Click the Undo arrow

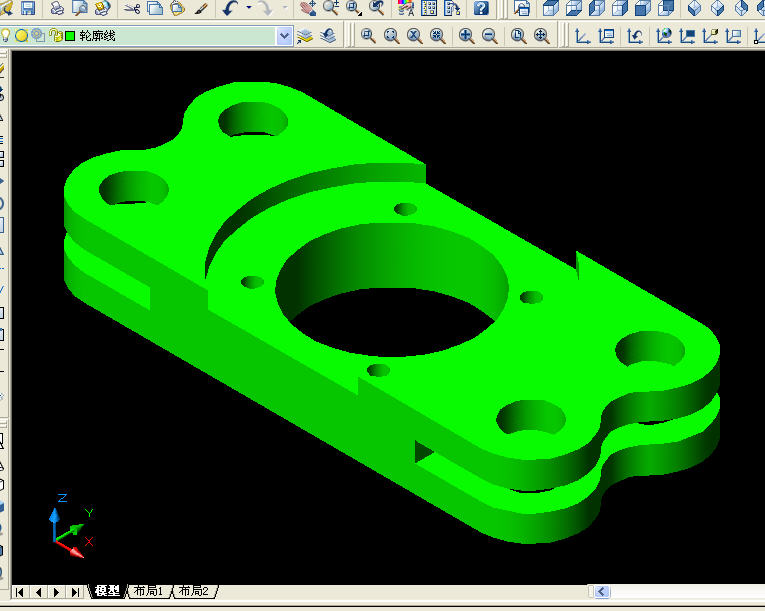230,8
